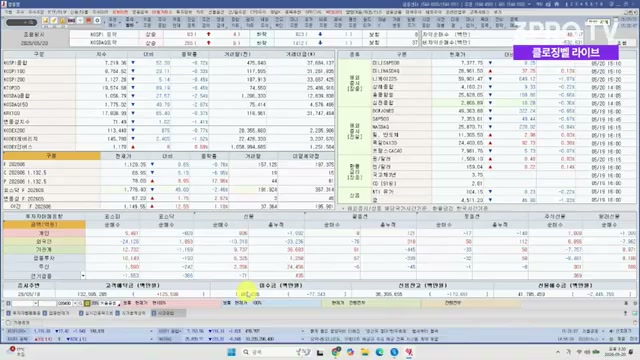
Task: Open Microsoft Edge from taskbar
Action: pyautogui.click(x=379, y=352)
